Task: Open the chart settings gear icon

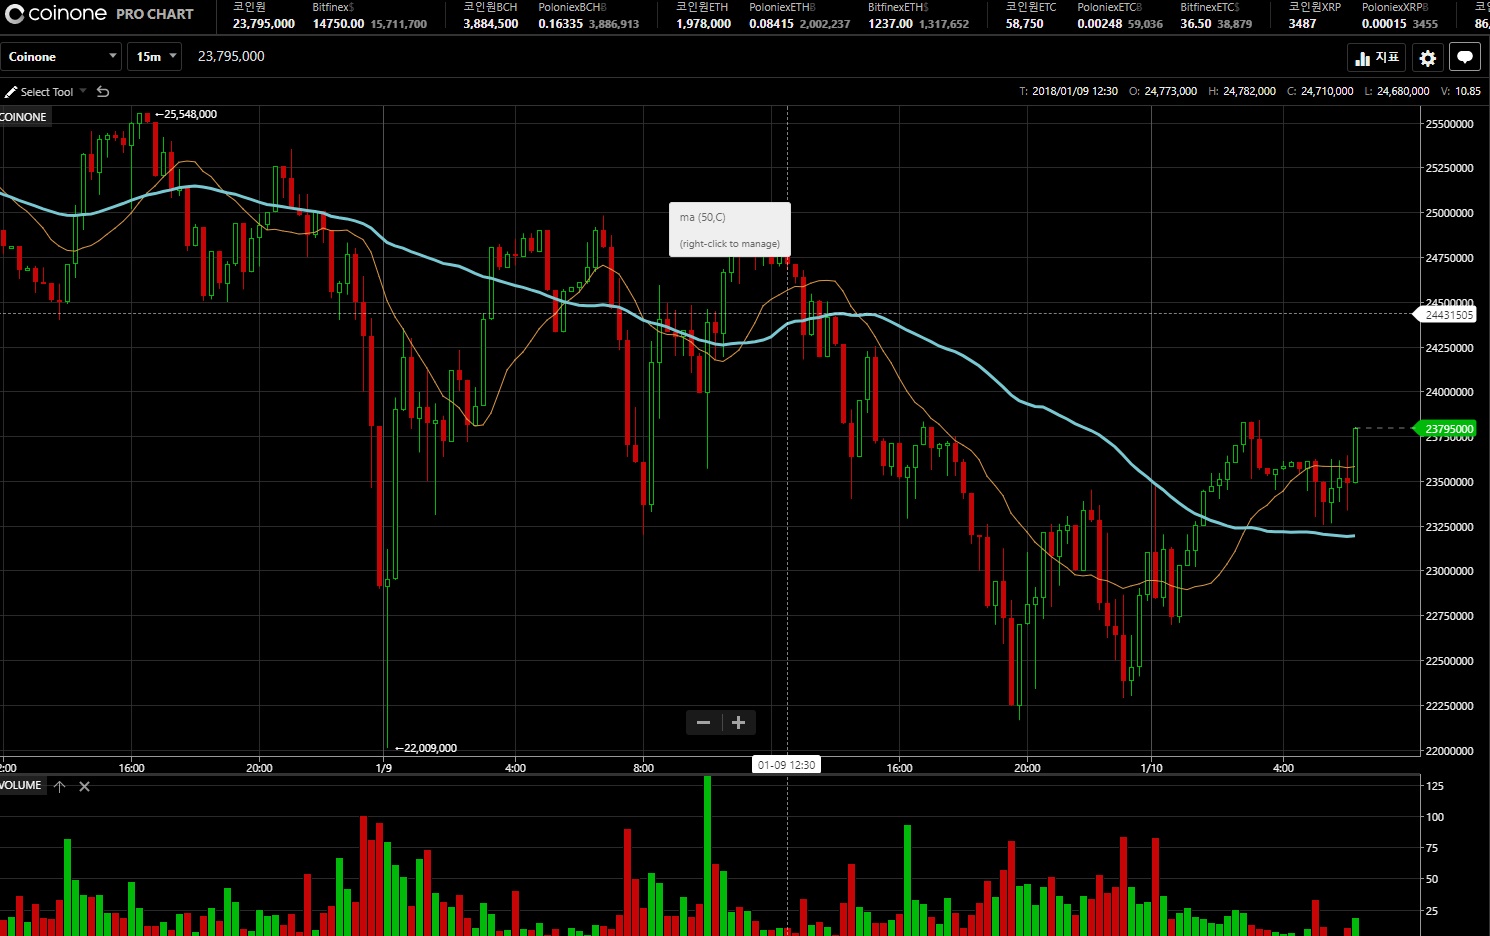Action: 1428,58
